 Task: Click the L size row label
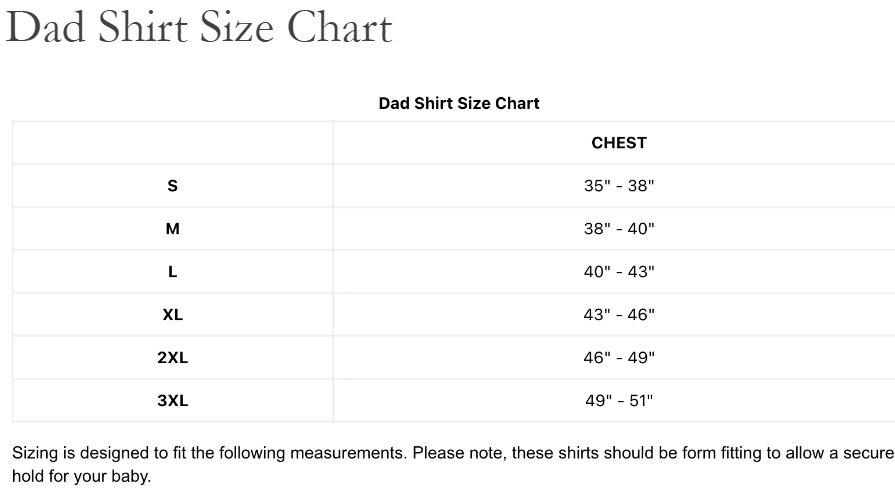point(172,272)
